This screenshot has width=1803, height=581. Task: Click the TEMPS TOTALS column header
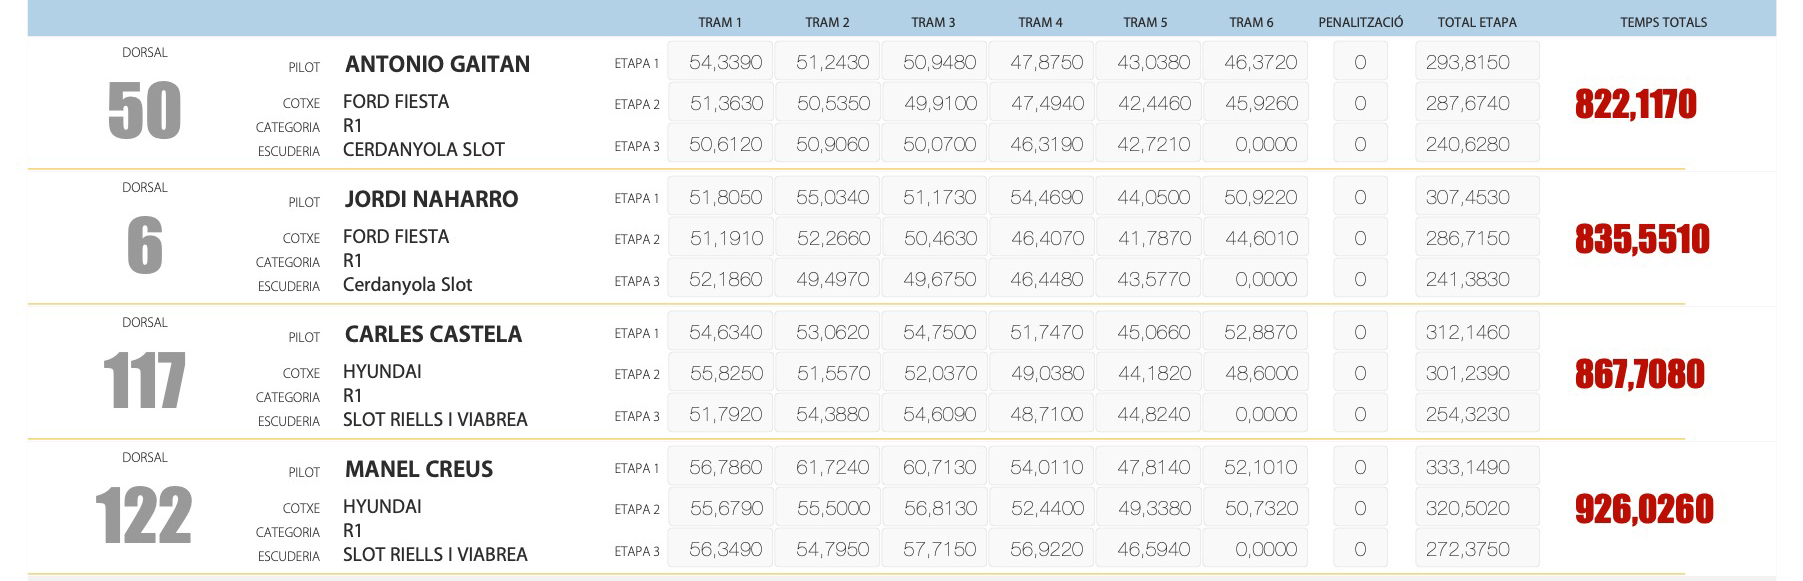coord(1663,22)
